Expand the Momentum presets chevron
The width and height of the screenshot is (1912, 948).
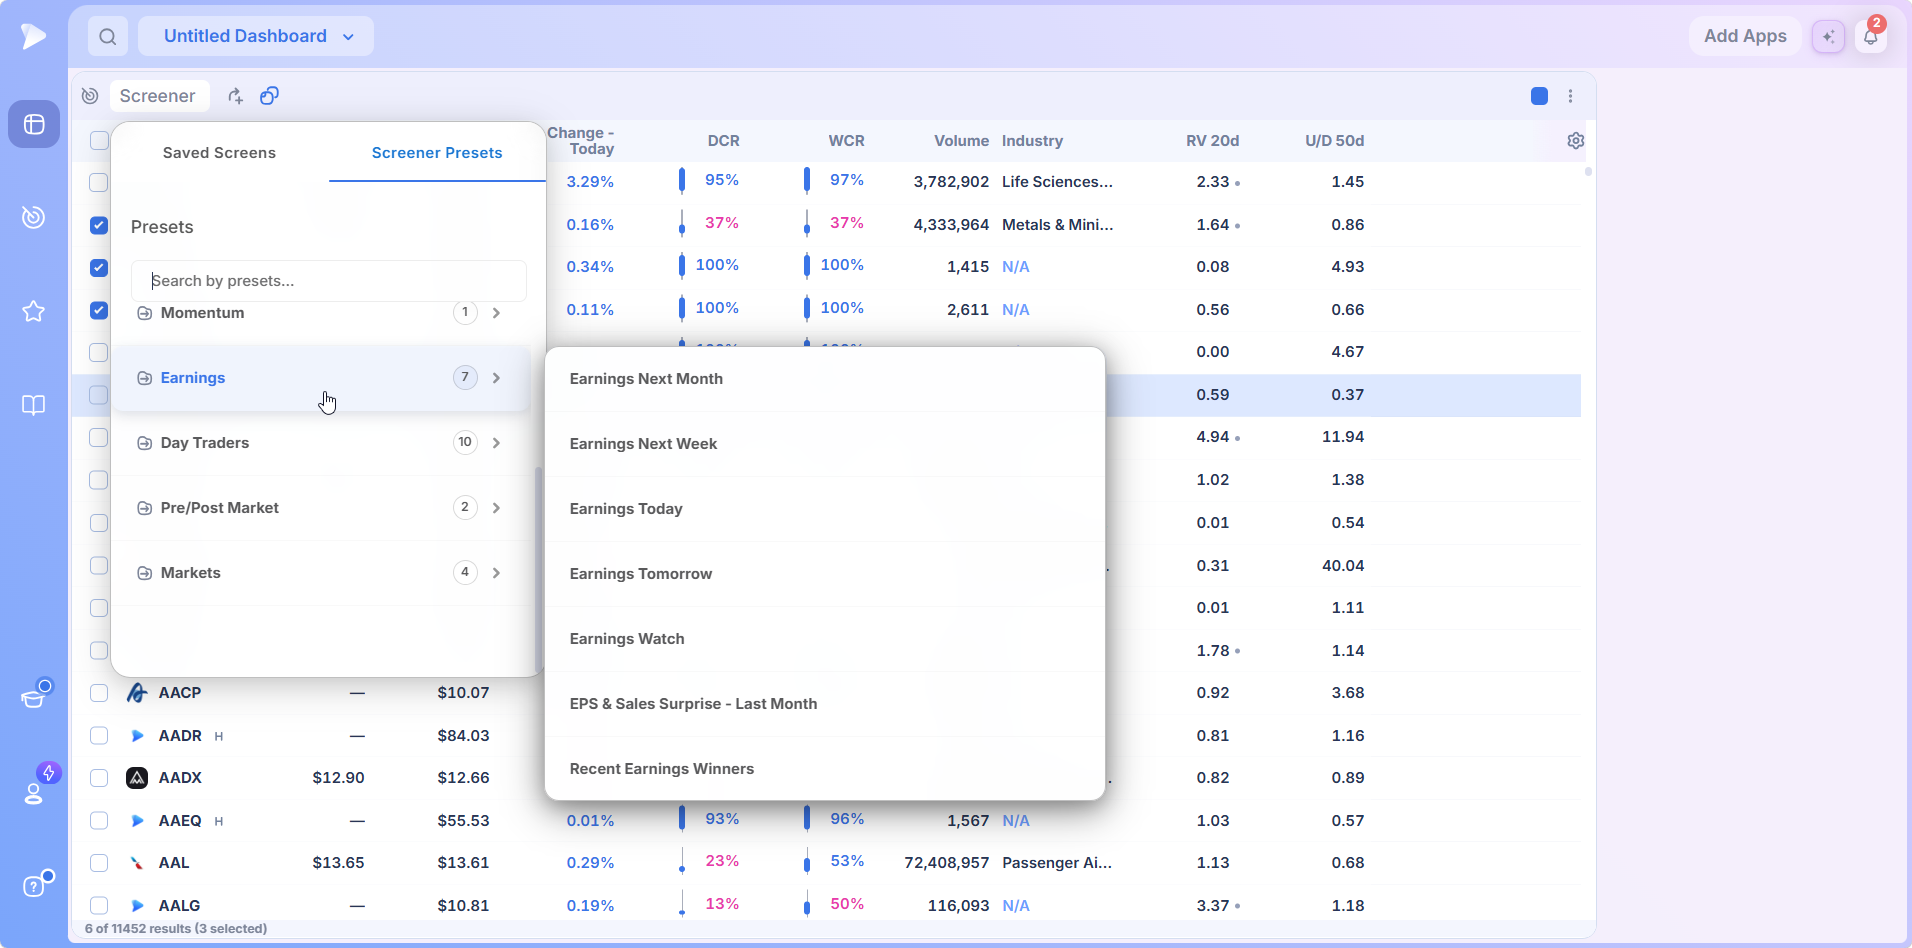click(x=496, y=313)
